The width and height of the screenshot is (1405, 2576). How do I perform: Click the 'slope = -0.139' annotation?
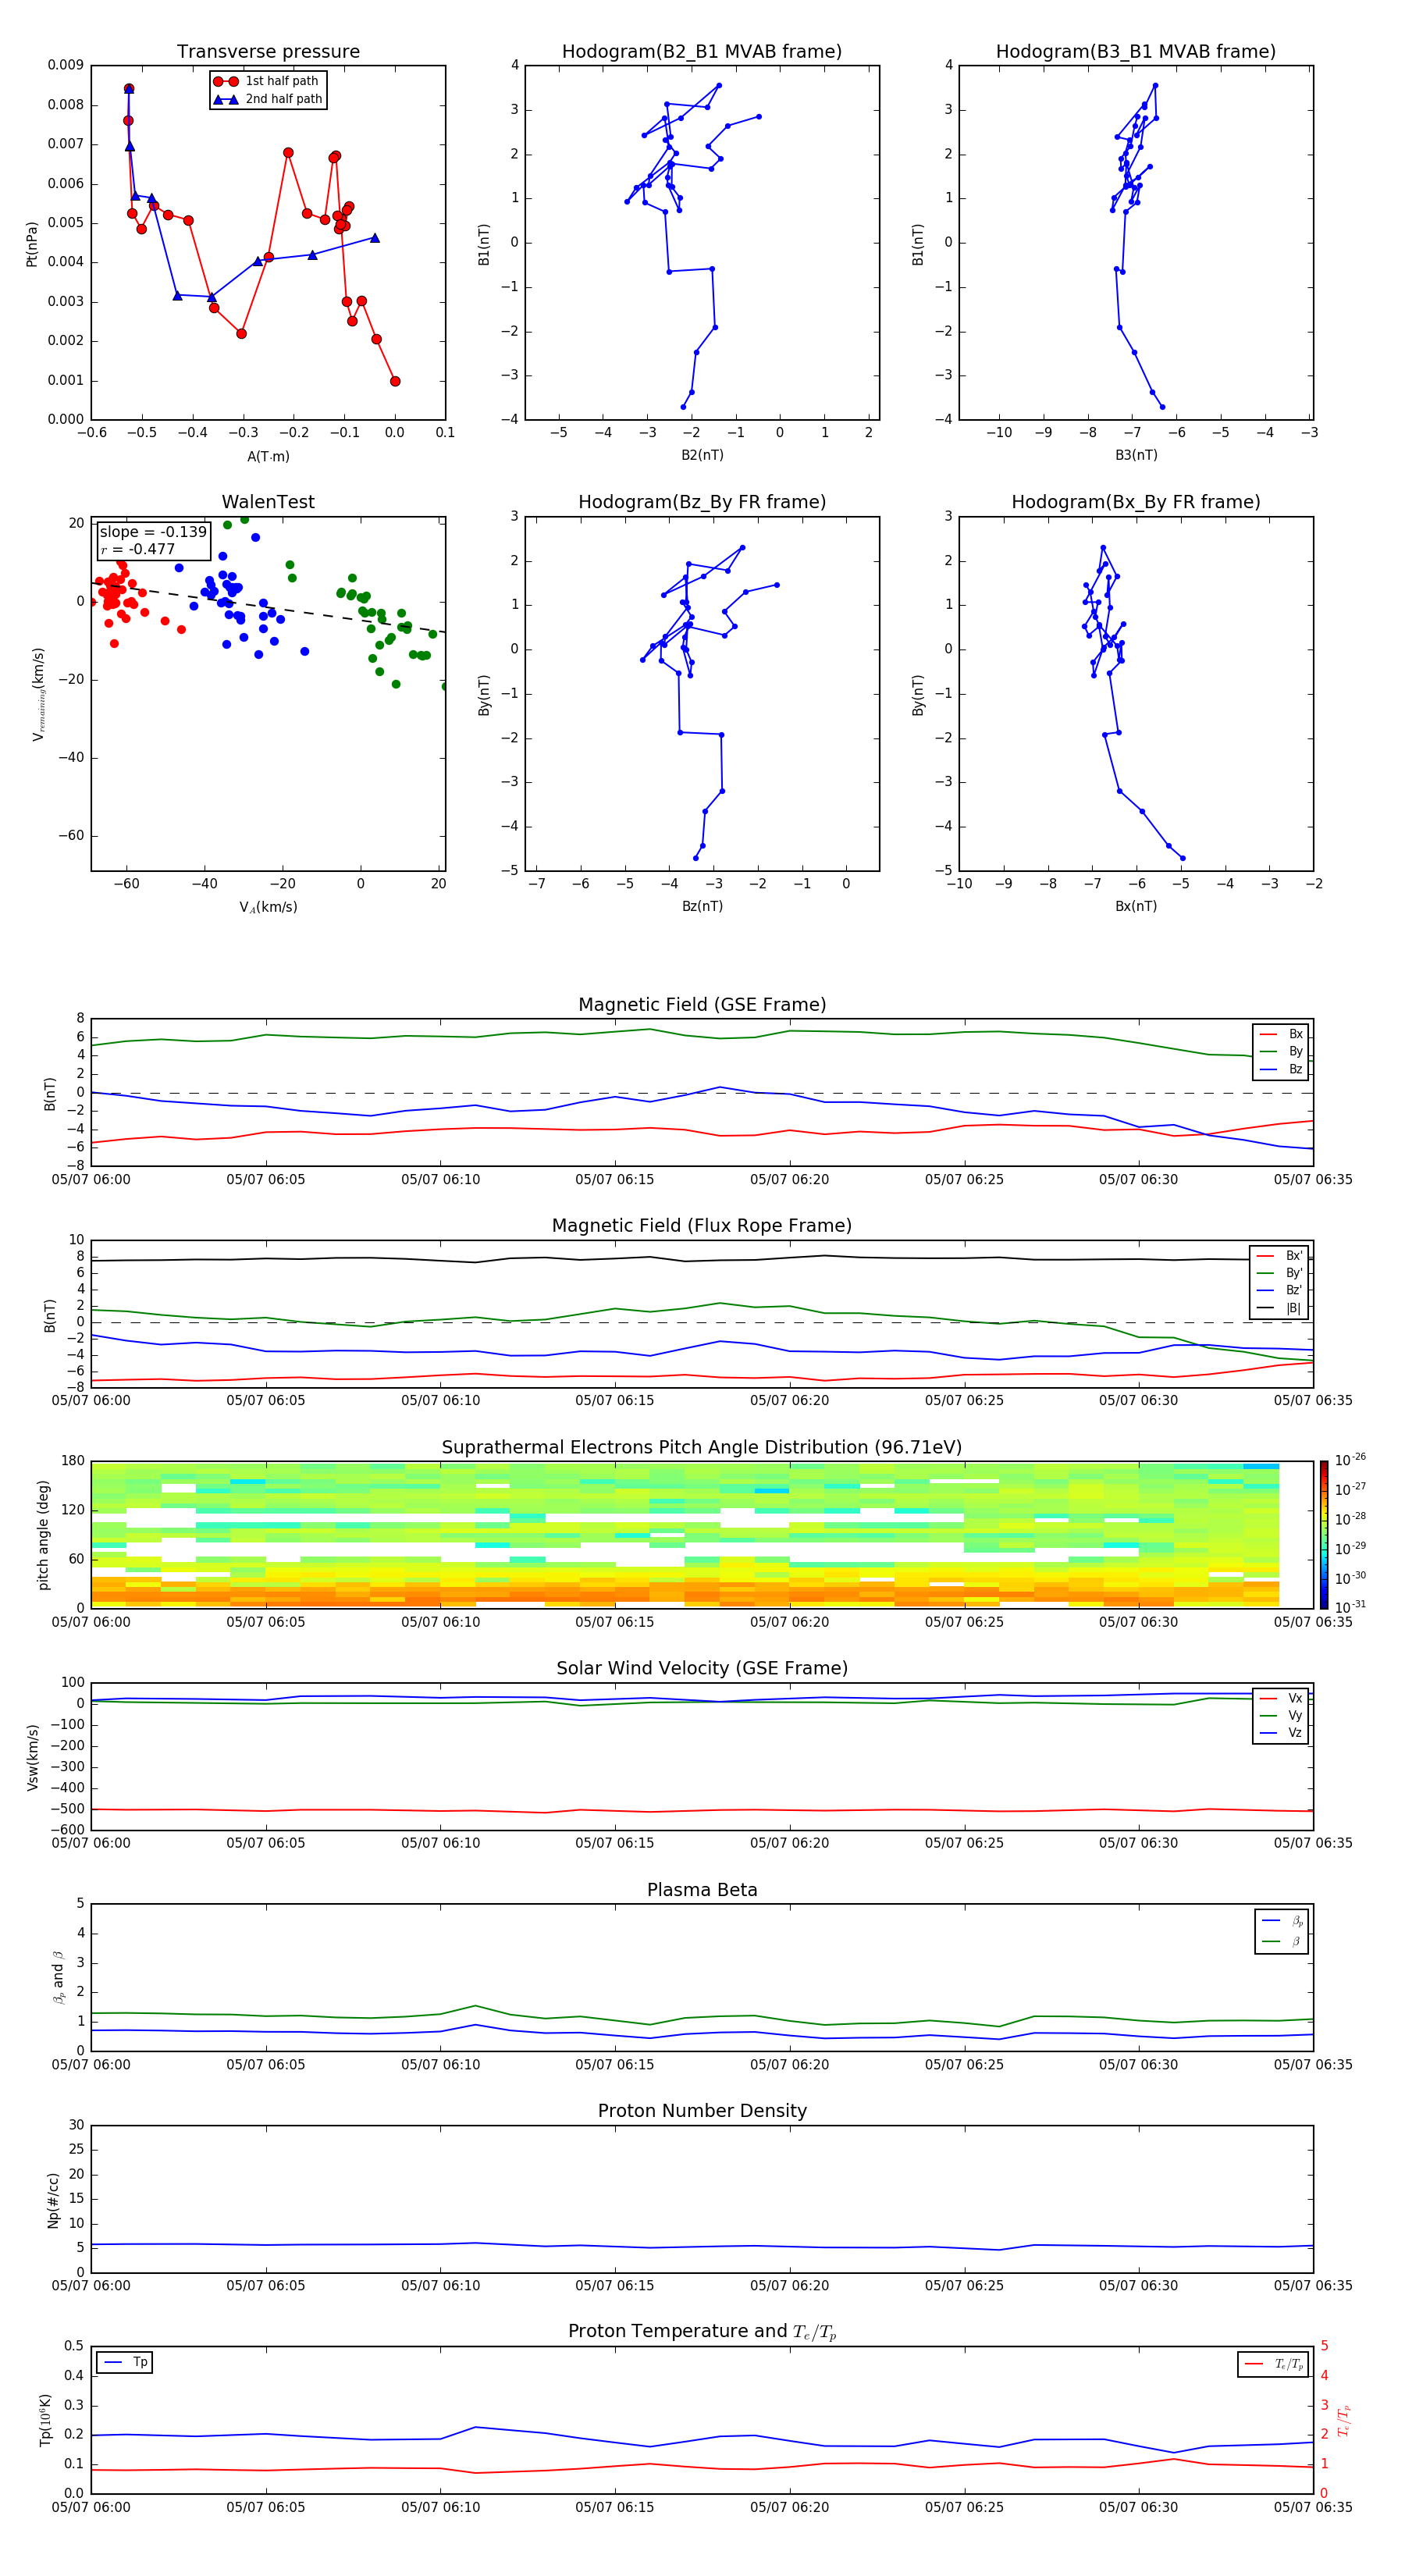tap(153, 532)
